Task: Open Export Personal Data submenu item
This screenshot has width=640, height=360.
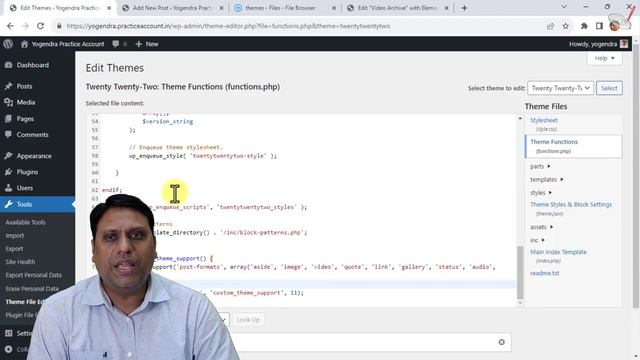Action: pyautogui.click(x=33, y=275)
